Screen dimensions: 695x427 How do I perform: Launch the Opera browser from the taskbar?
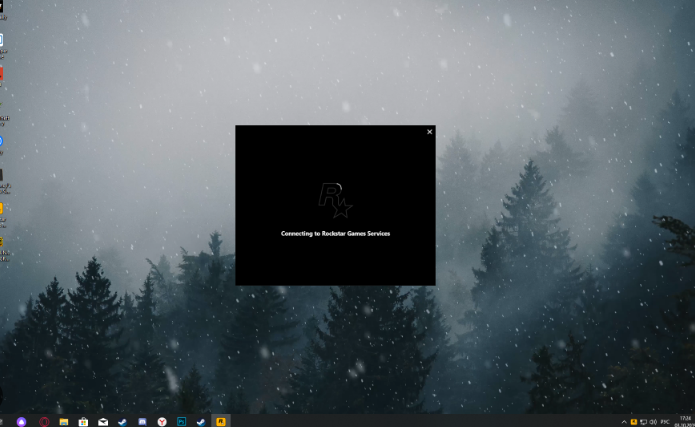pos(44,422)
